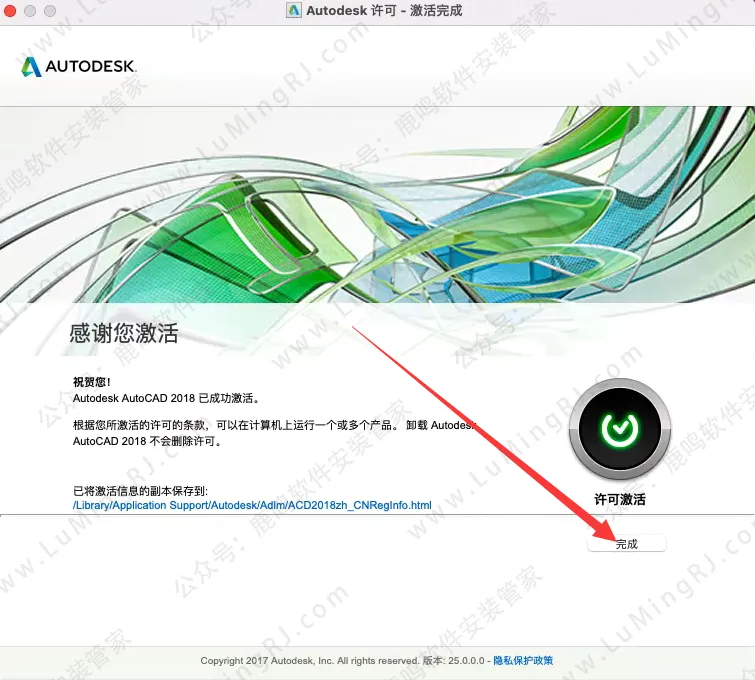Click the Autodesk A logo icon

(31, 66)
